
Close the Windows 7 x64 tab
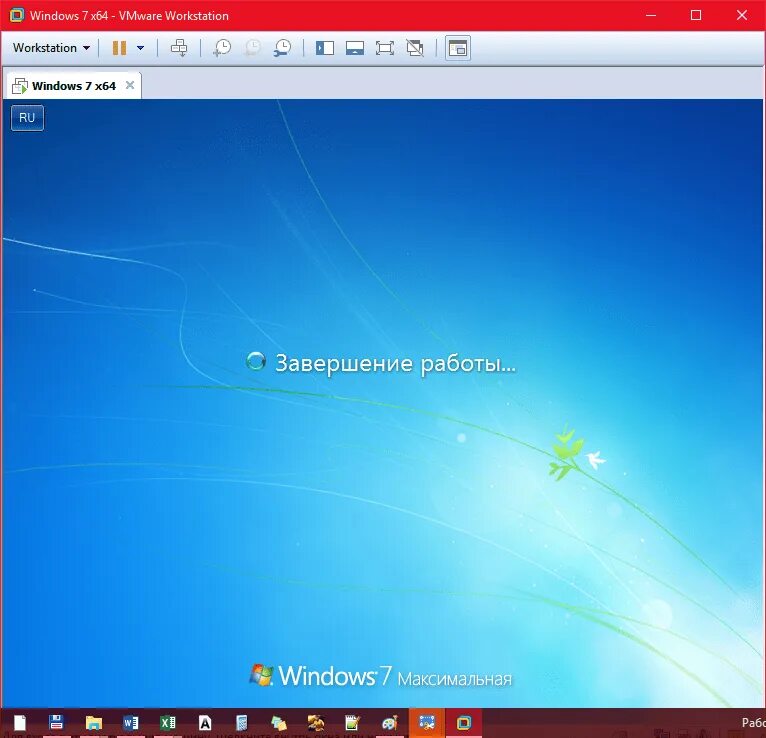click(x=130, y=85)
